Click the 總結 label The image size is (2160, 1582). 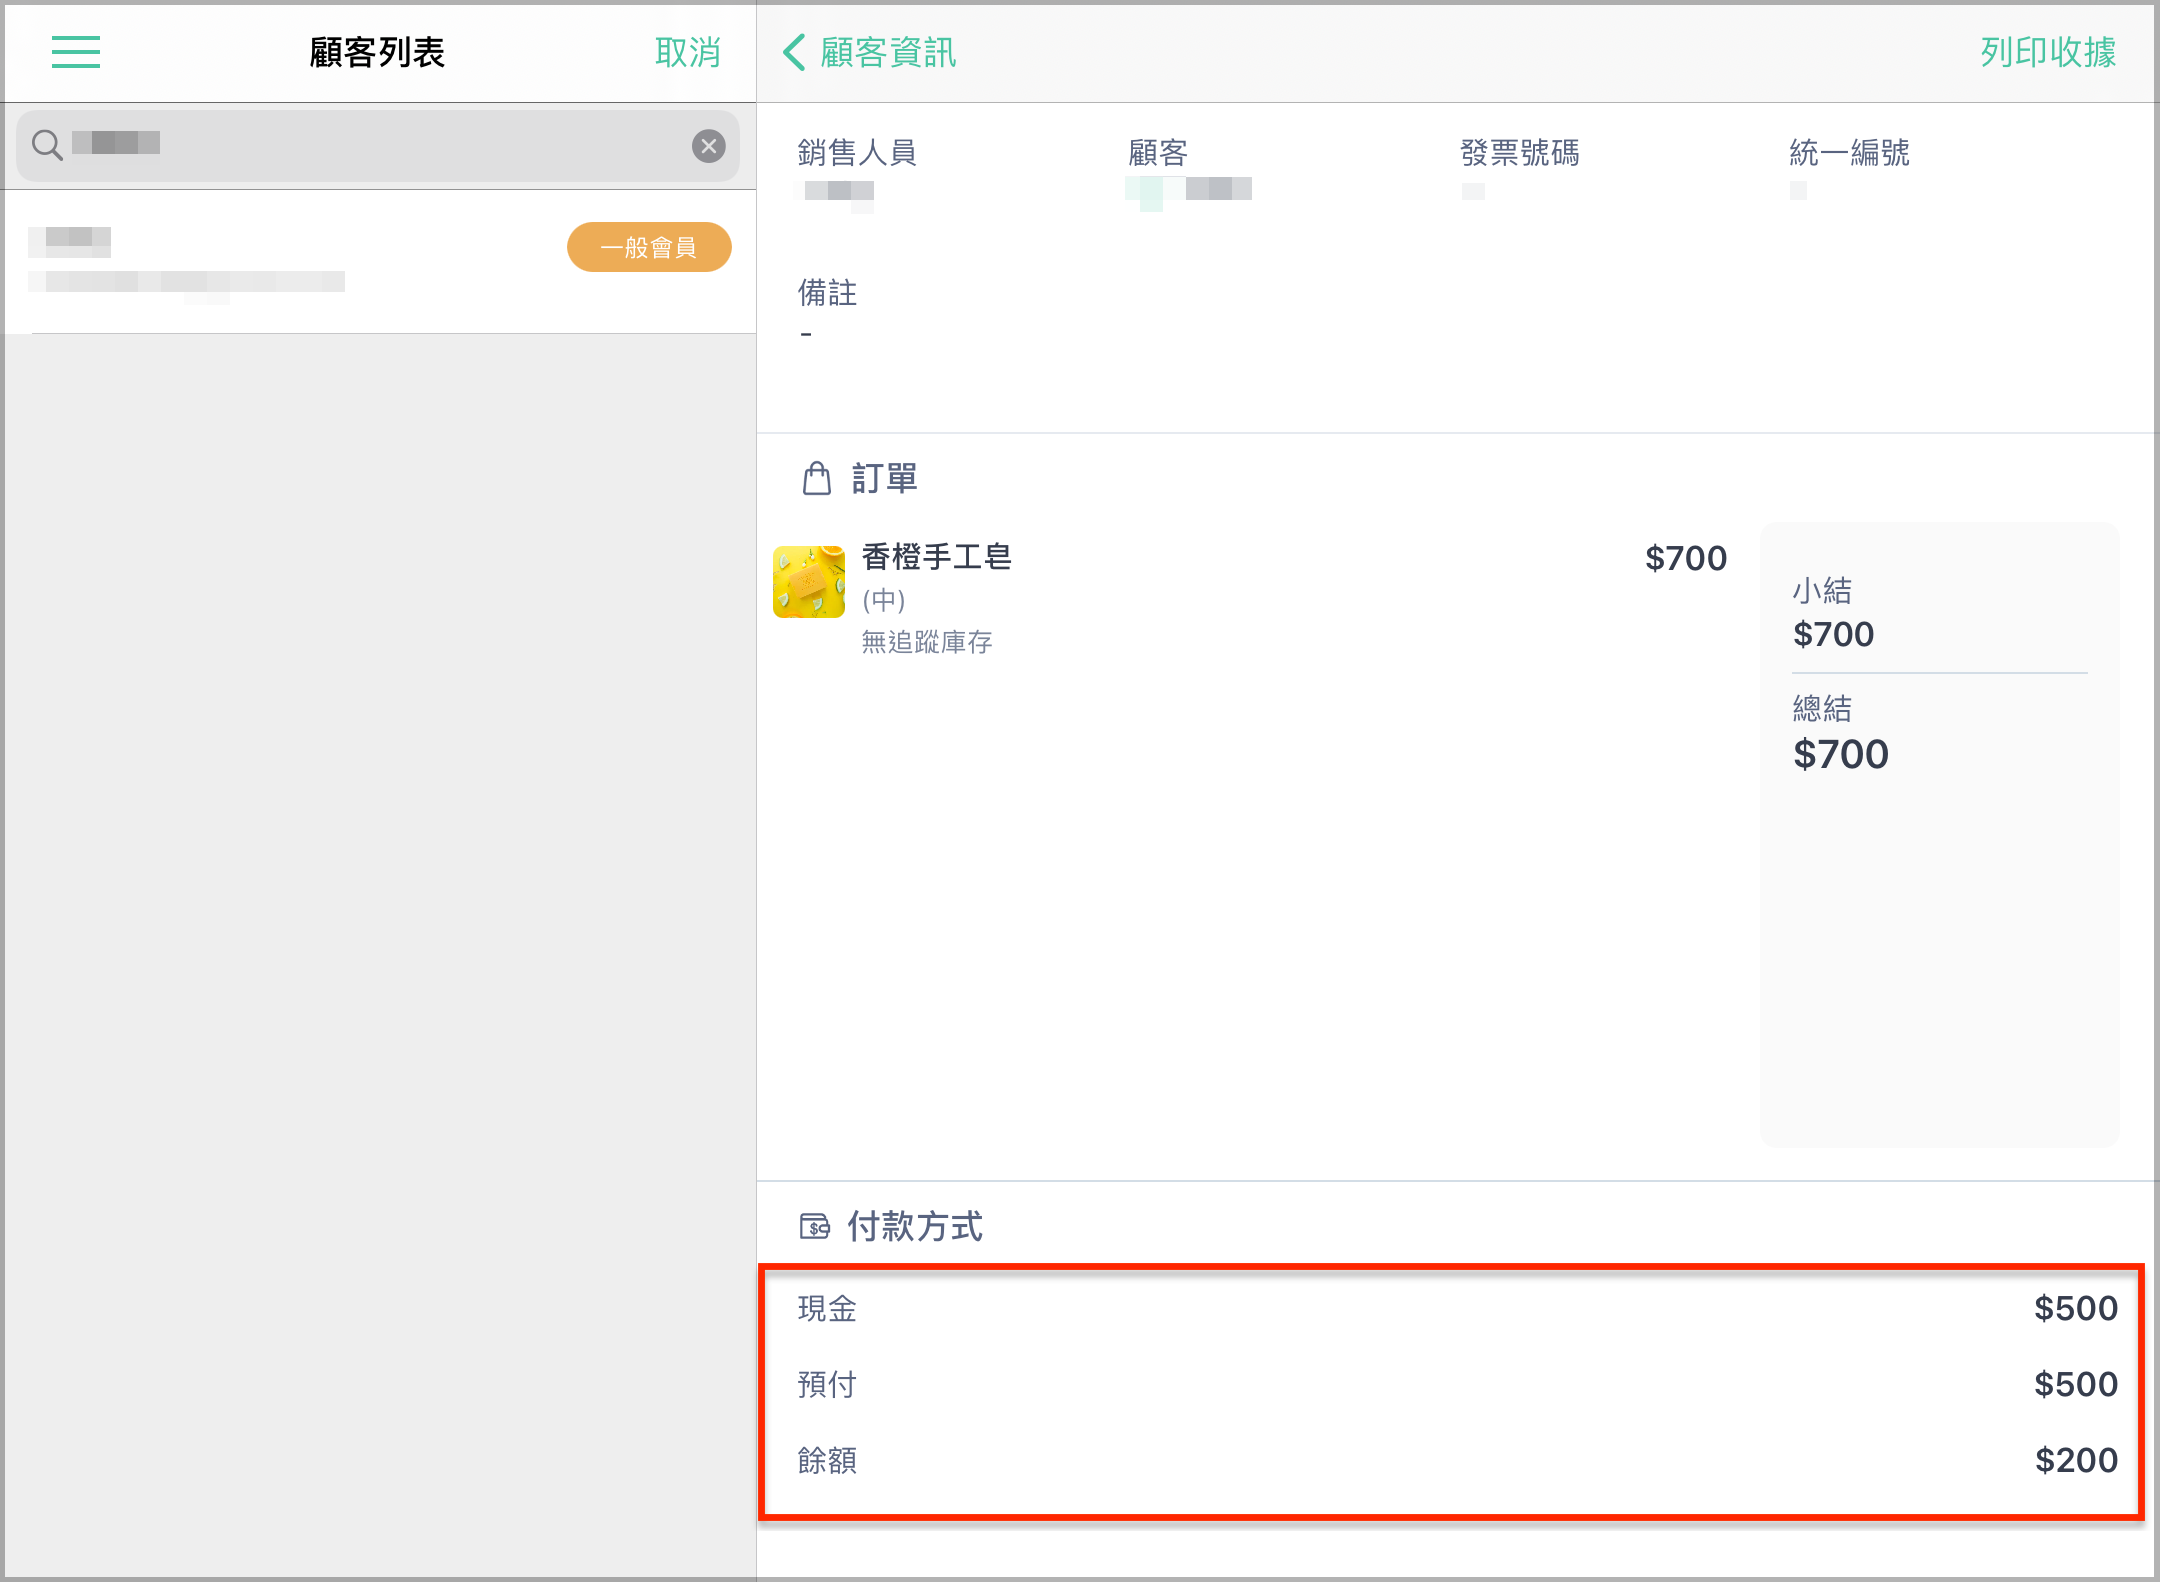pyautogui.click(x=1822, y=708)
